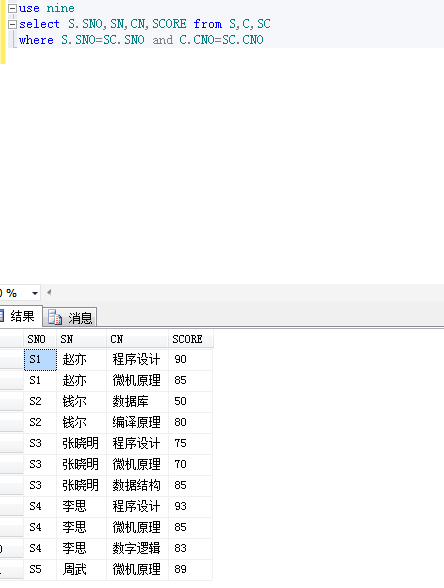Image resolution: width=444 pixels, height=588 pixels.
Task: Click the 'nine' database name in the editor
Action: point(60,8)
